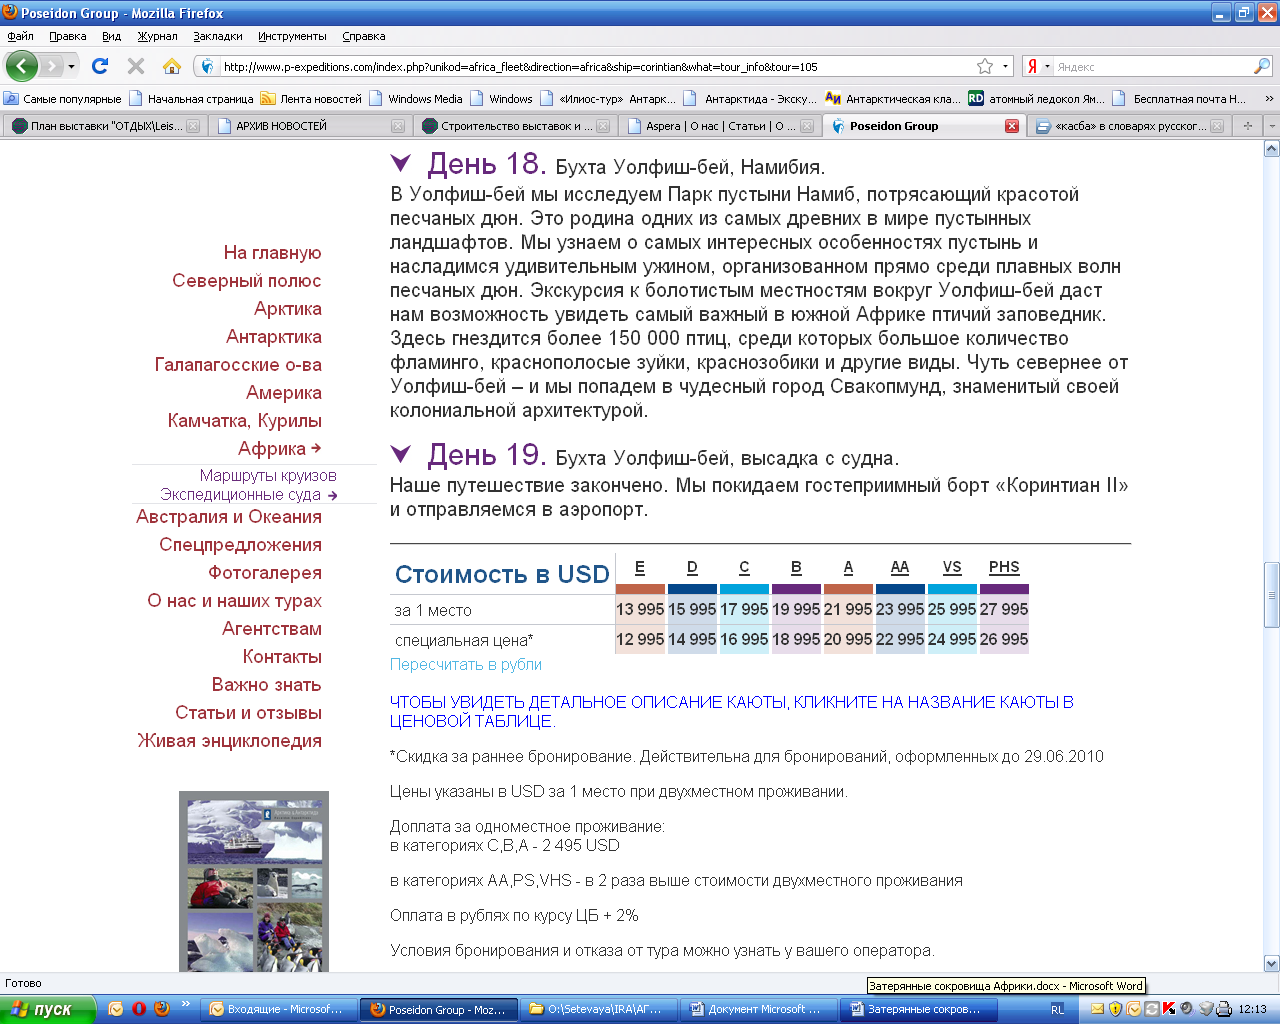Open the list-all-tabs dropdown arrow
Viewport: 1280px width, 1024px height.
(1271, 126)
